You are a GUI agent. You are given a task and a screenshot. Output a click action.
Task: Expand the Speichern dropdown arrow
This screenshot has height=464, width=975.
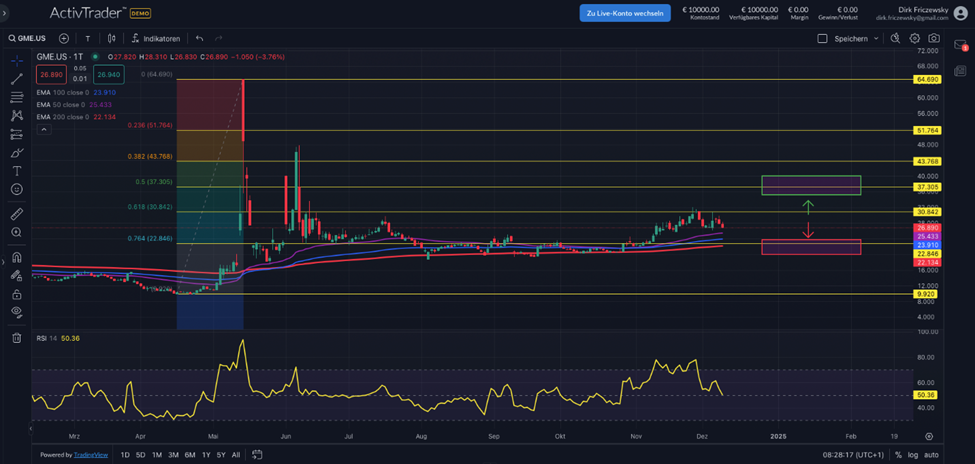point(876,38)
